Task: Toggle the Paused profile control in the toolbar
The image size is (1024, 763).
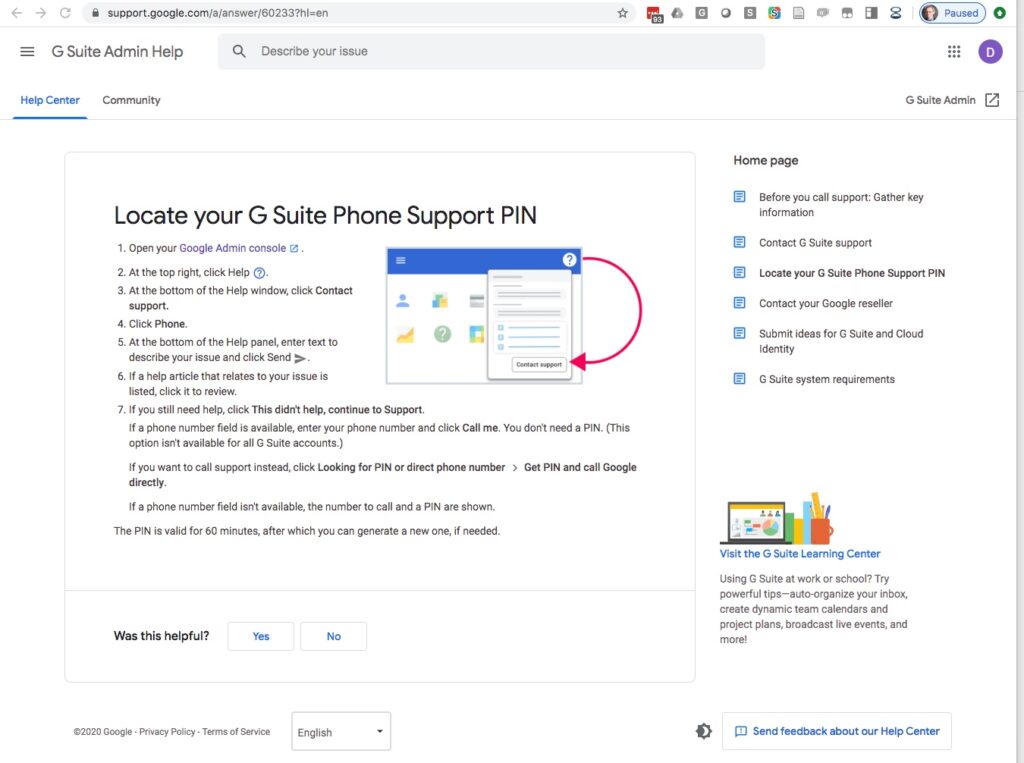Action: click(949, 13)
